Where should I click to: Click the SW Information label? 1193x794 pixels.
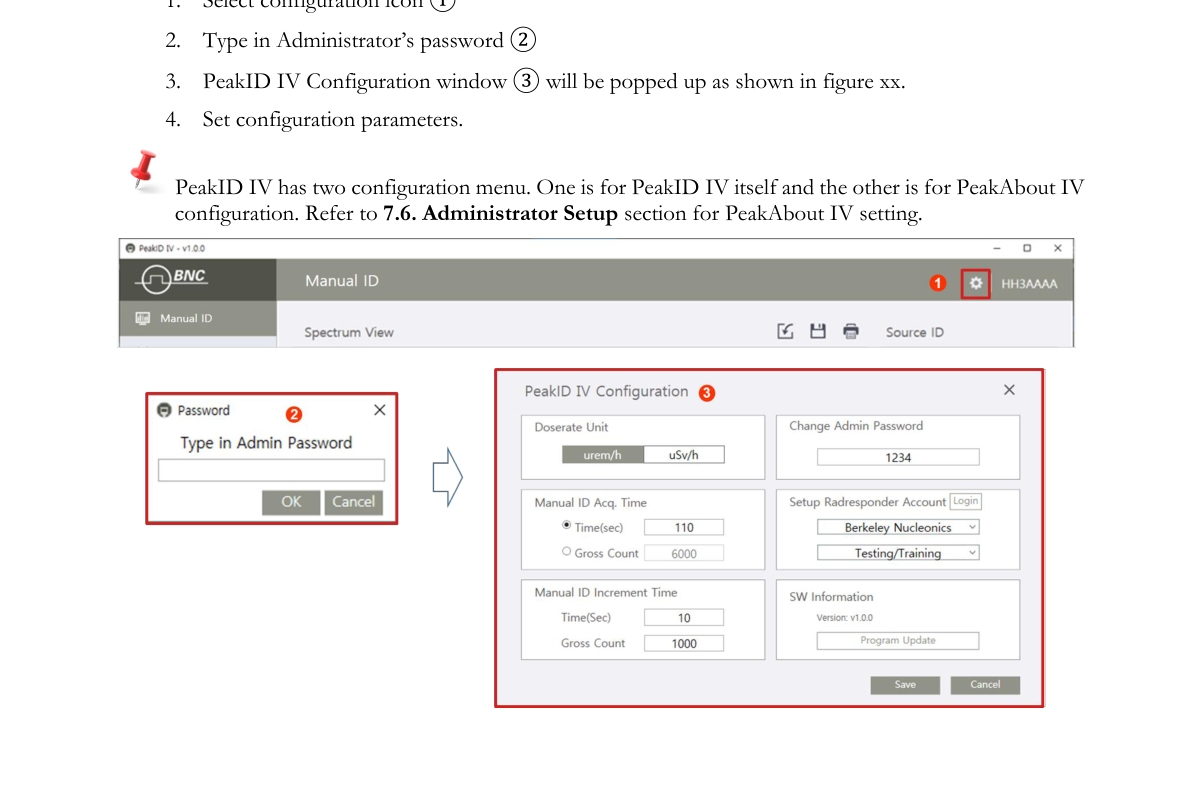831,597
